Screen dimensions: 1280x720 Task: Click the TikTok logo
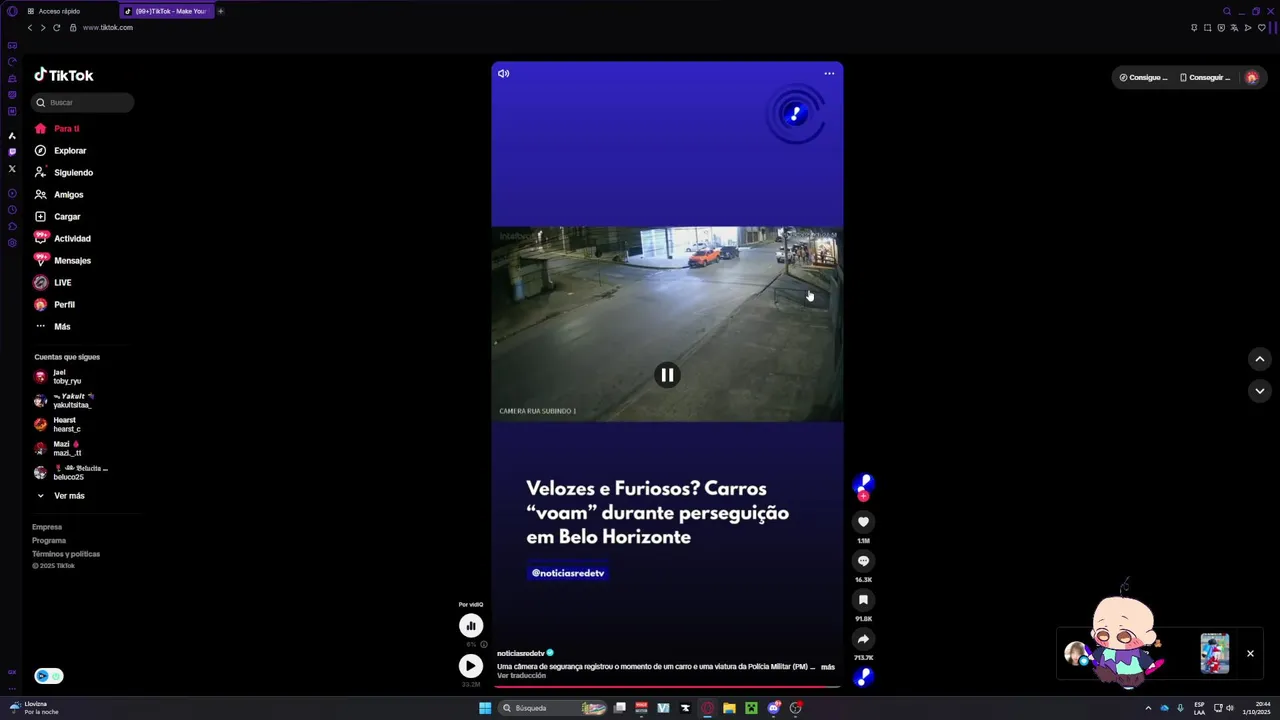coord(64,75)
